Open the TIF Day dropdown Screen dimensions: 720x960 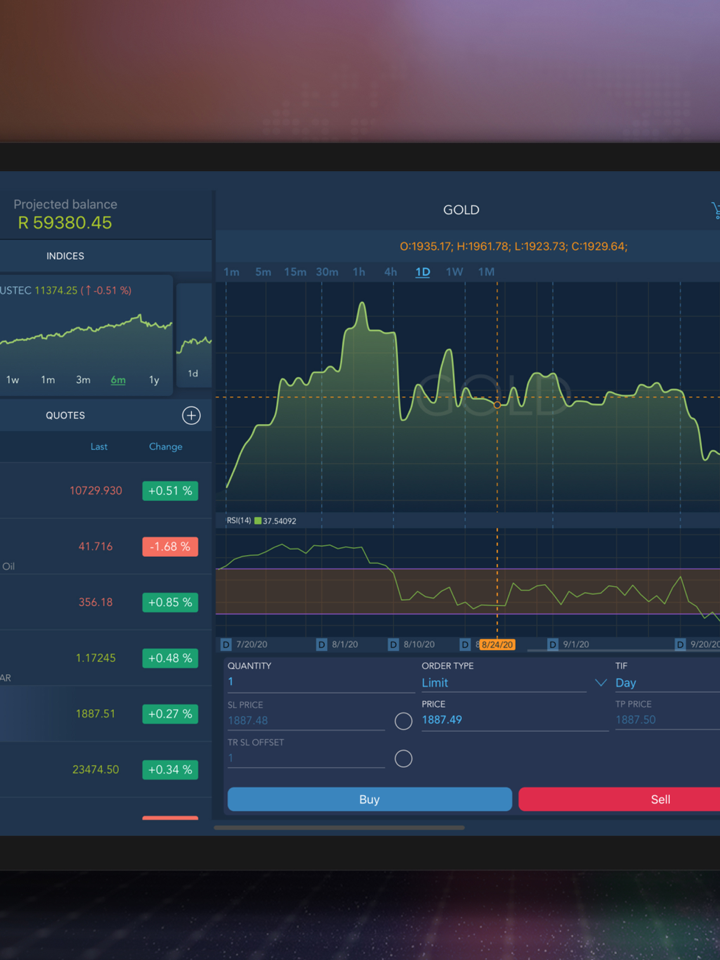coord(665,683)
